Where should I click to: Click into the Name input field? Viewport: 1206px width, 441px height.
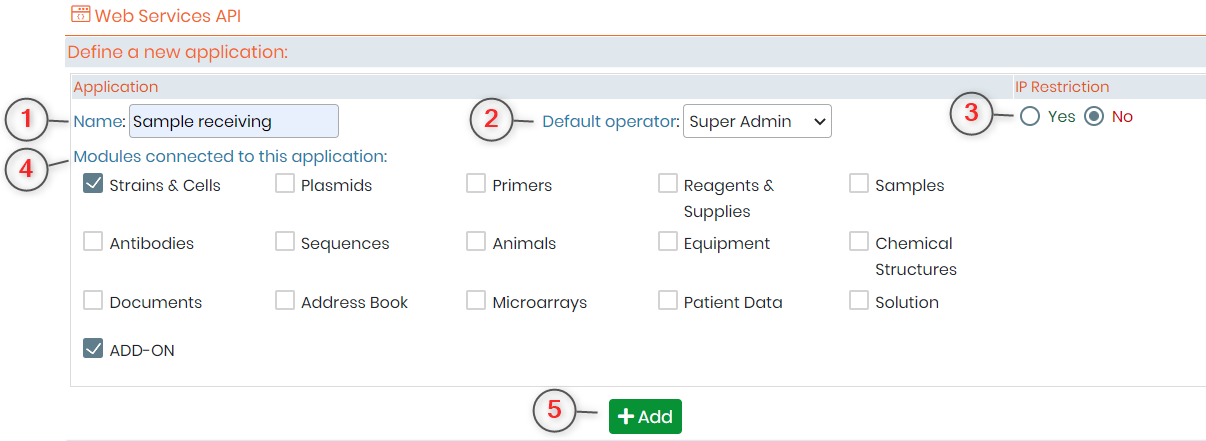[234, 121]
